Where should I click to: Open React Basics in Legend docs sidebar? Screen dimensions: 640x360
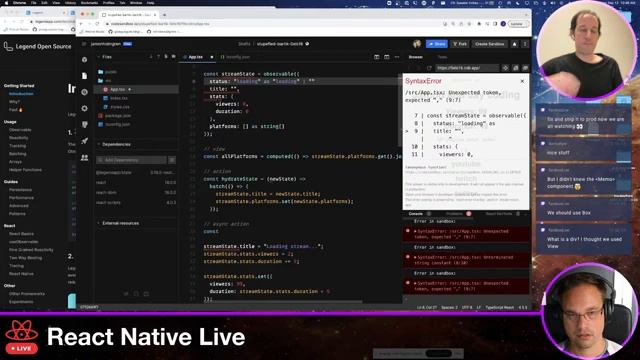21,234
